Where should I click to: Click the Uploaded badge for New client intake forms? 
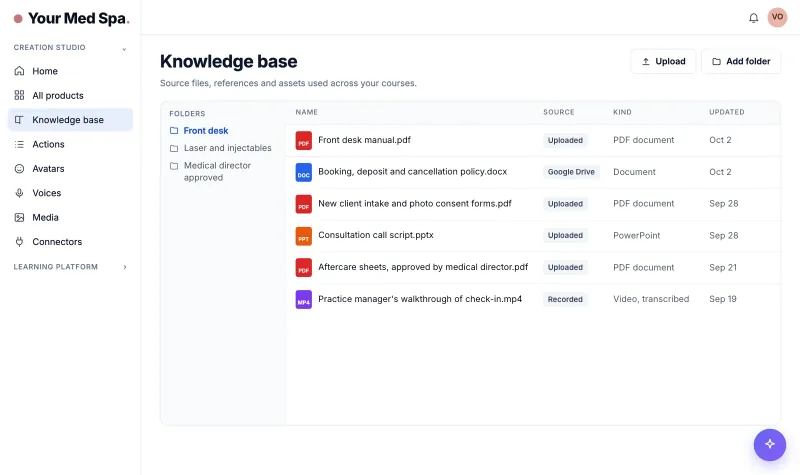click(565, 204)
